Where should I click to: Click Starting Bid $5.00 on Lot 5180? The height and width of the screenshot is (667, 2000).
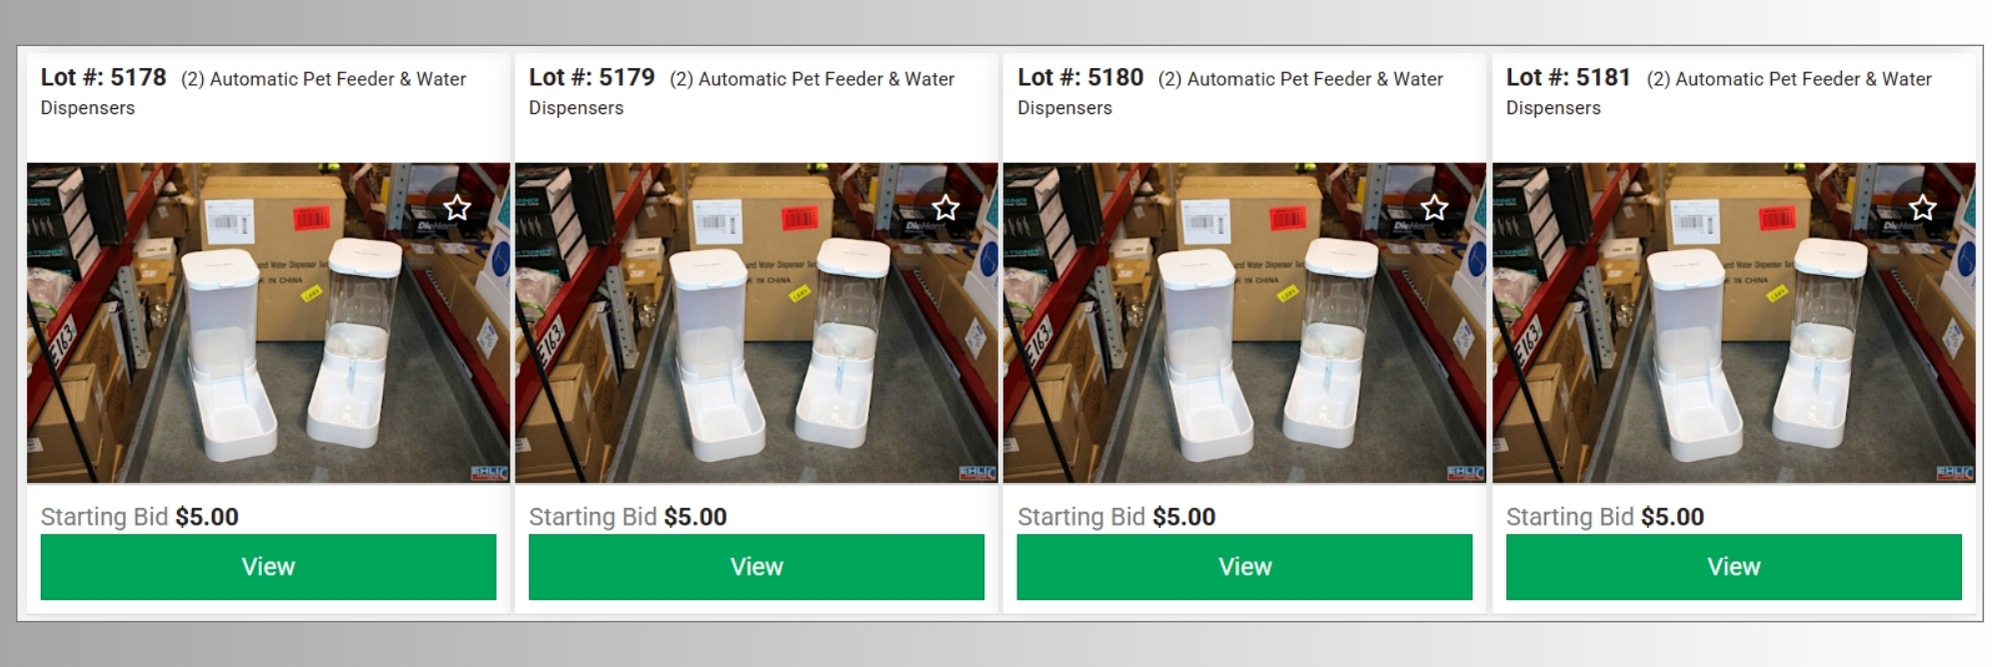[1116, 517]
